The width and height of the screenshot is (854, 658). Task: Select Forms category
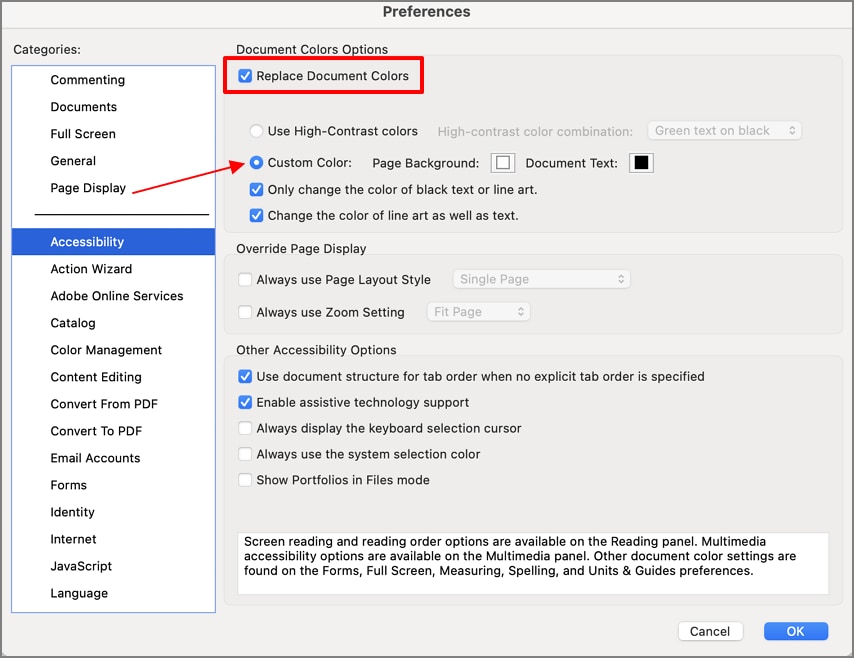113,485
